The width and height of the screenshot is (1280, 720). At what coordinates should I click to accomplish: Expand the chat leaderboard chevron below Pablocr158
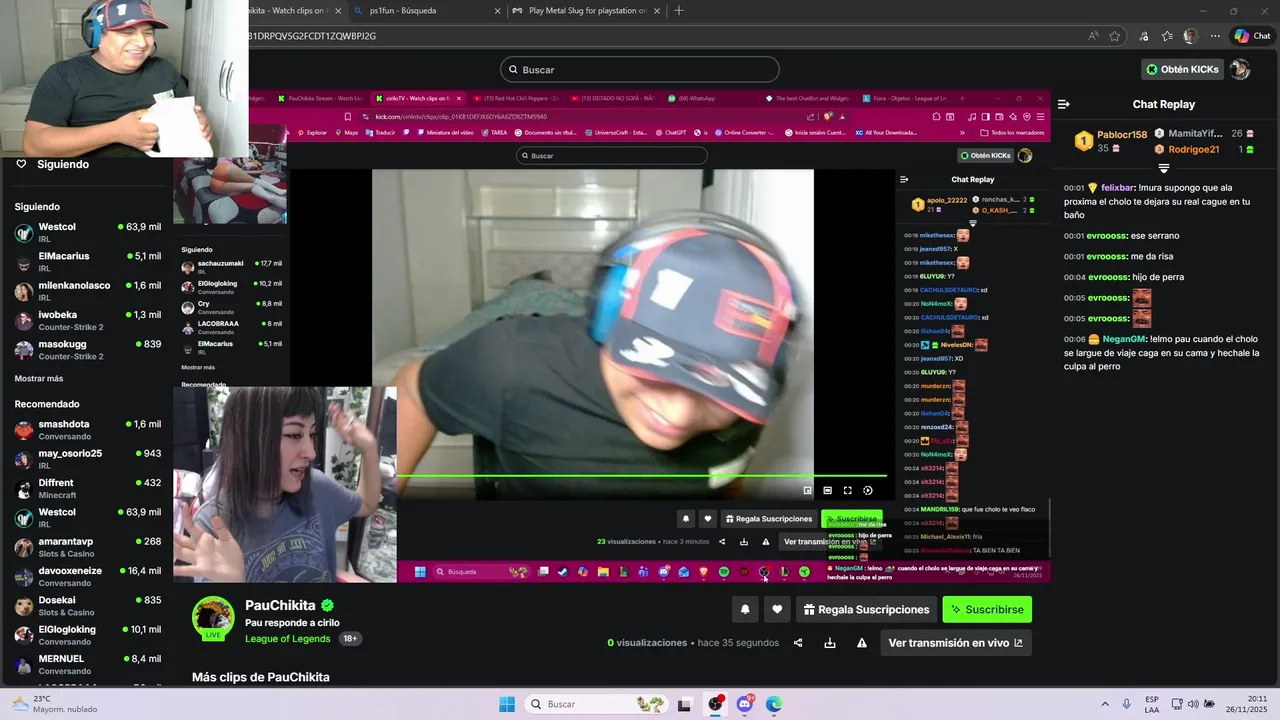point(1163,168)
